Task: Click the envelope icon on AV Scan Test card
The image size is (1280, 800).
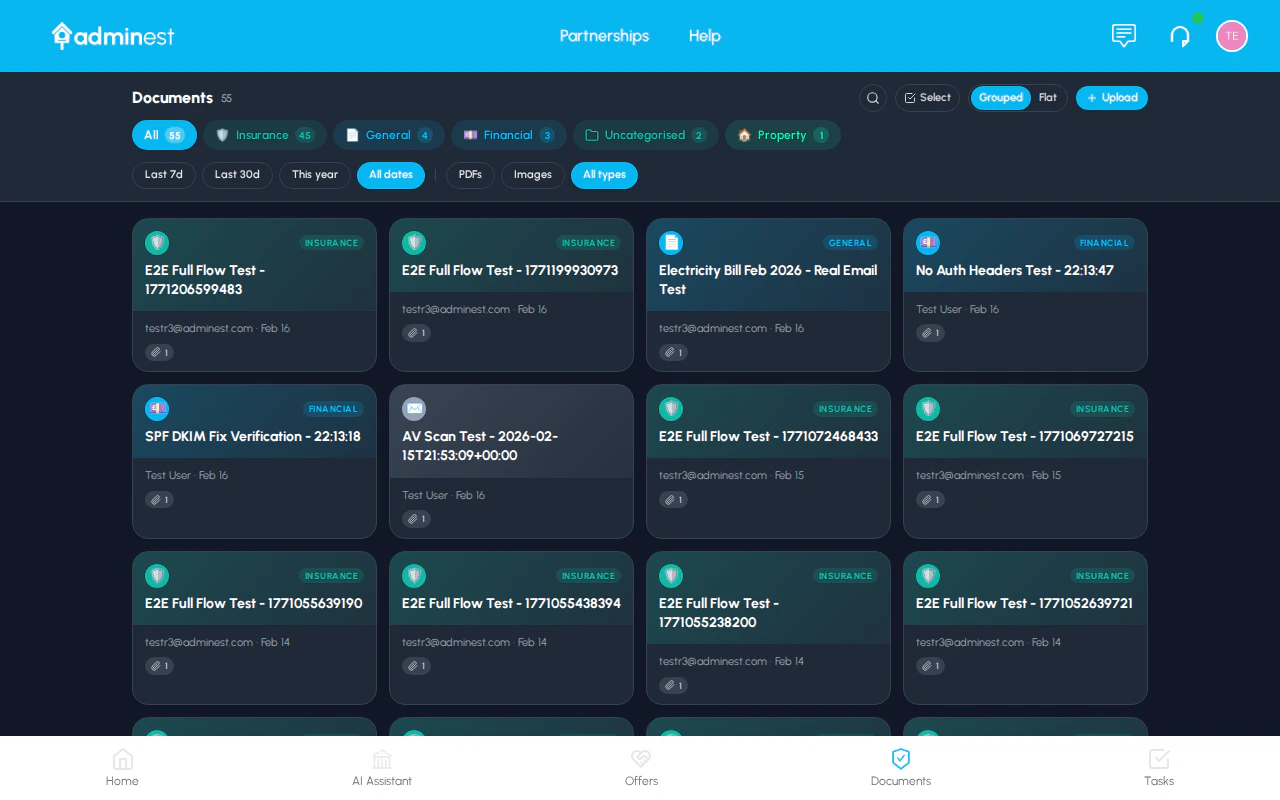Action: (414, 409)
